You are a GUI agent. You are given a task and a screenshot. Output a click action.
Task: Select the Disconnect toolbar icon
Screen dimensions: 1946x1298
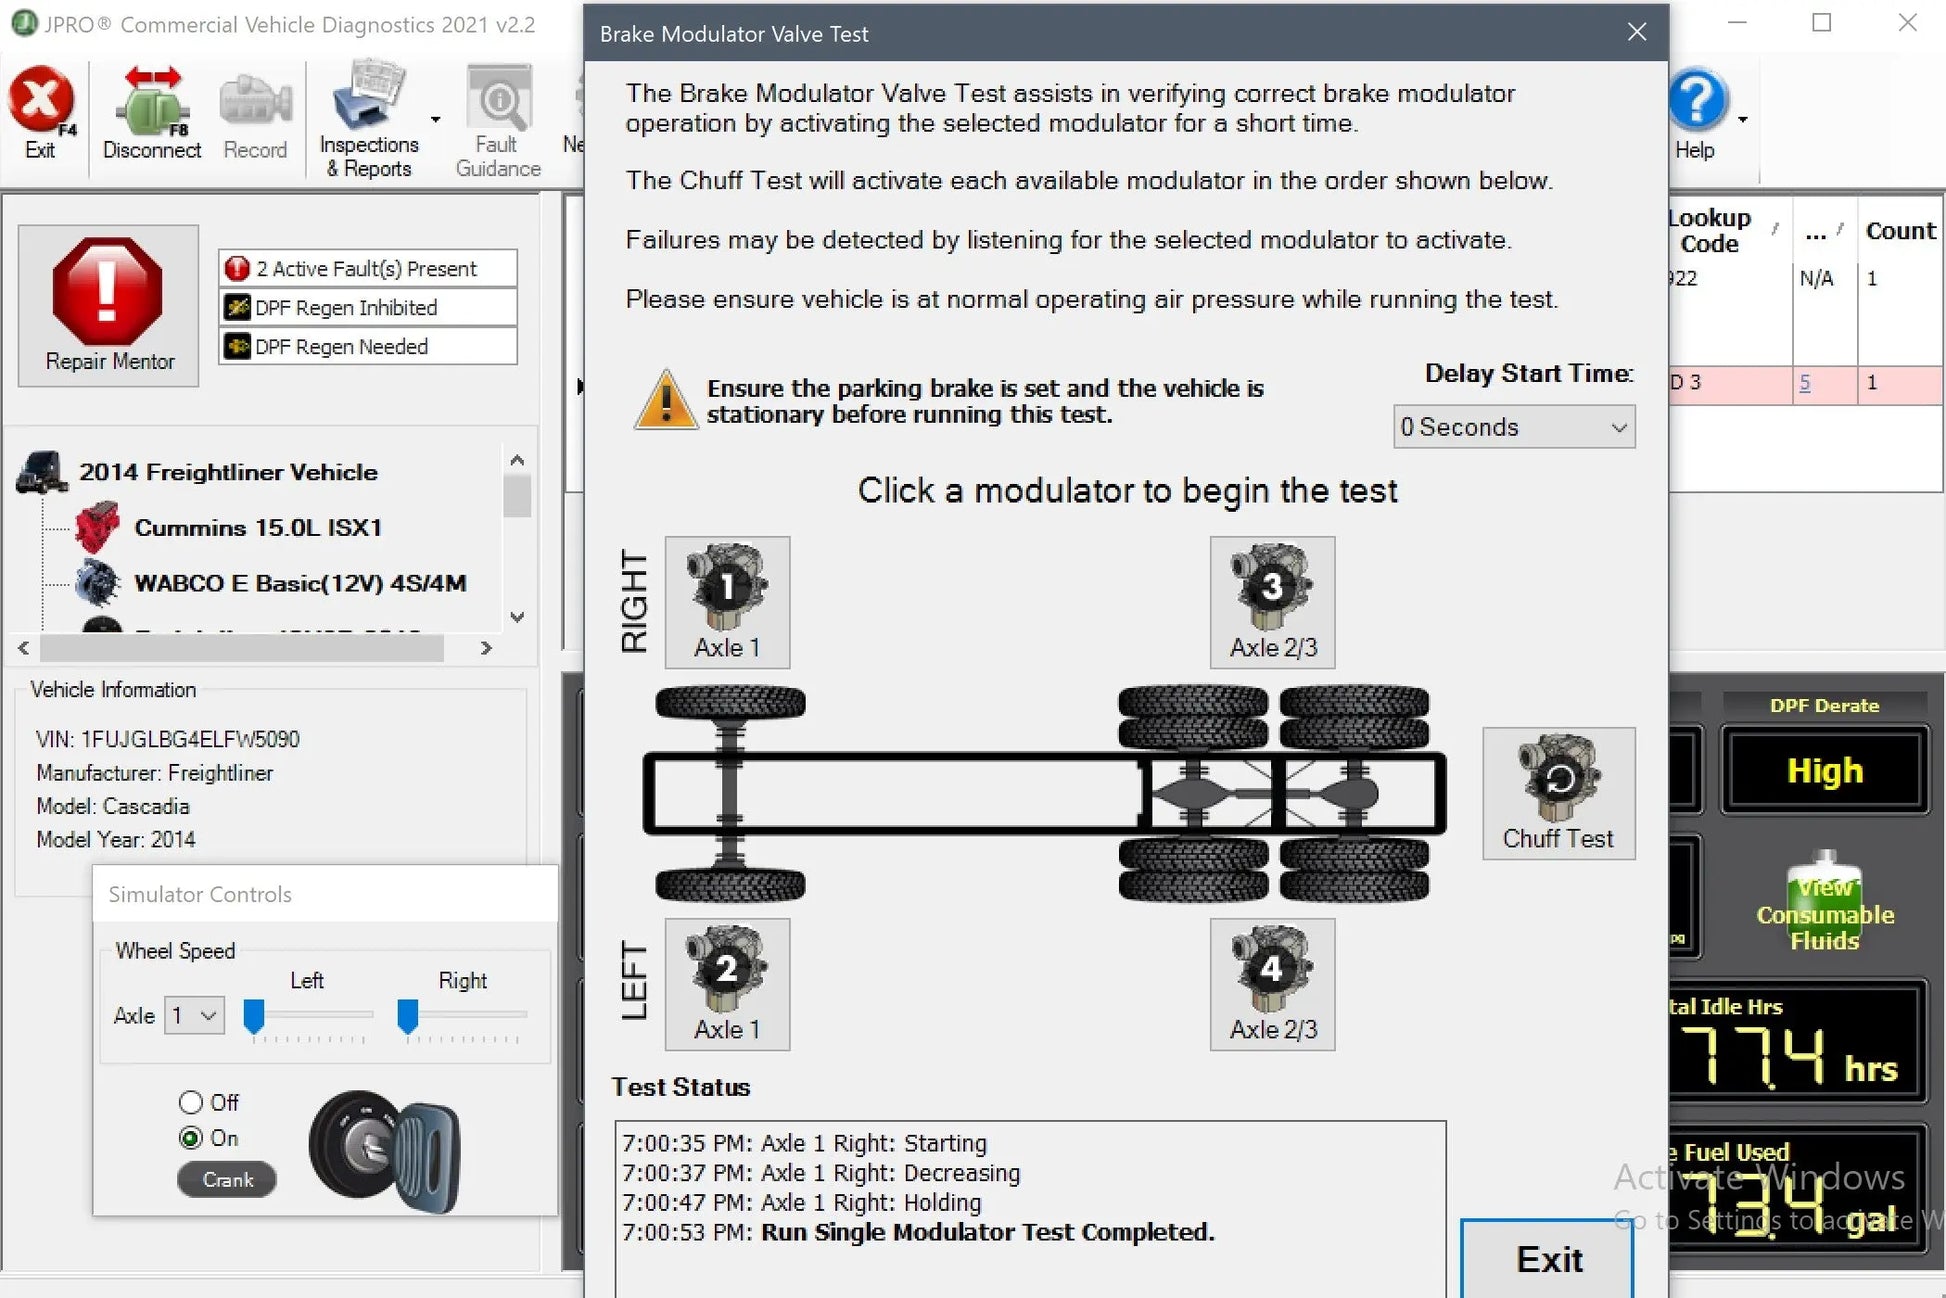(150, 105)
